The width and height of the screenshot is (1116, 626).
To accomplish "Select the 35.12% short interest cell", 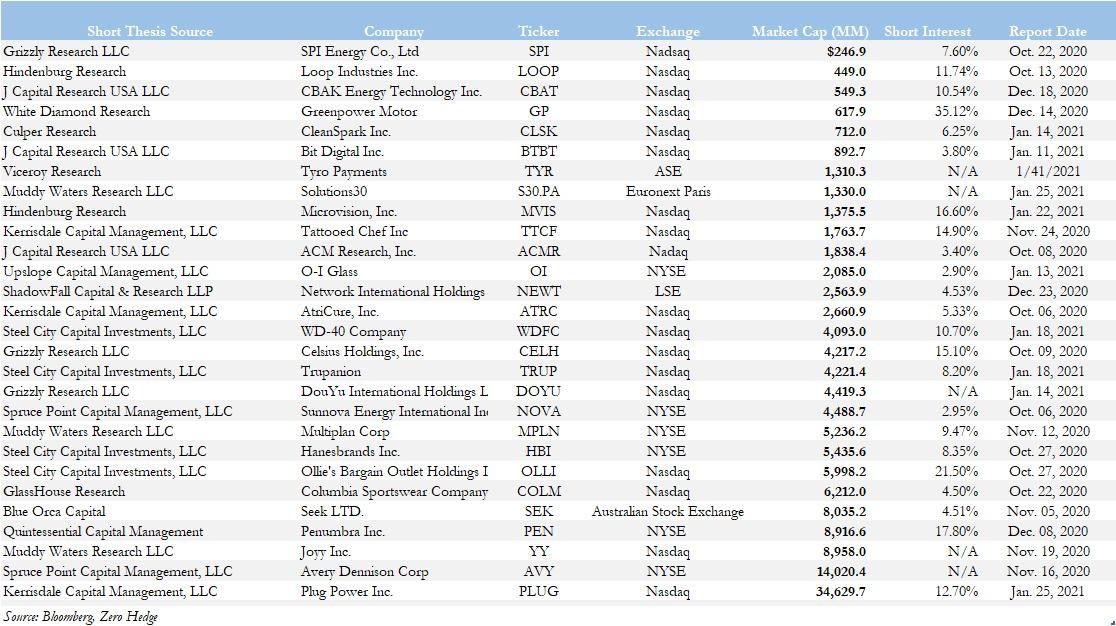I will 957,111.
